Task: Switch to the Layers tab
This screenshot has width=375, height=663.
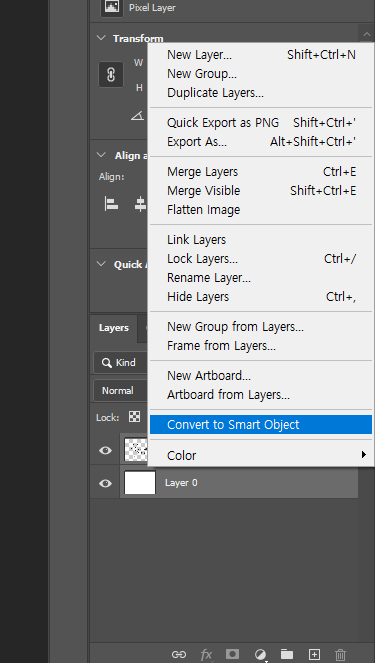Action: coord(114,328)
